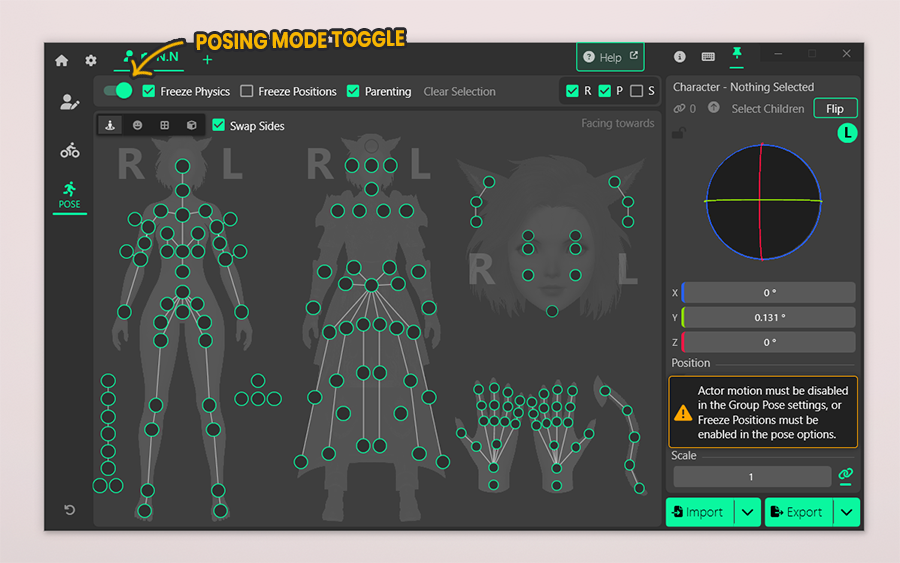Click the Y rotation value field
The image size is (900, 563).
tap(769, 317)
